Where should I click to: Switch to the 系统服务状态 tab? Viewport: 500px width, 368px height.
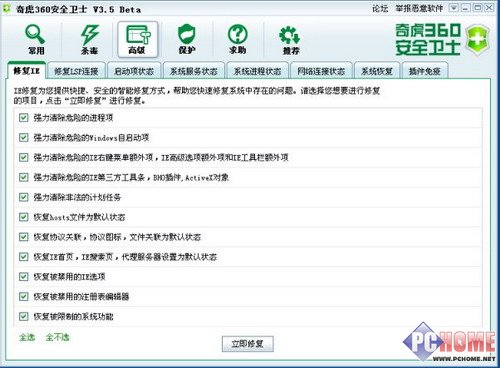pyautogui.click(x=193, y=71)
